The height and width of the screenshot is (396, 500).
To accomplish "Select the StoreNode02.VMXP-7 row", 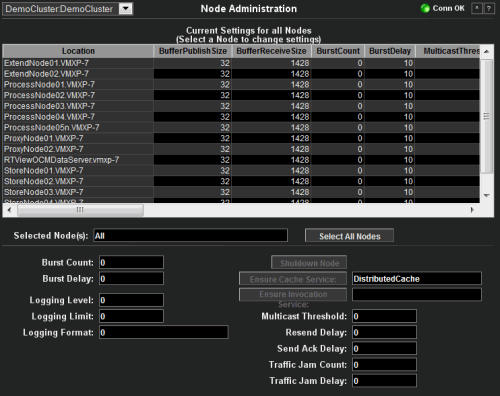I will tap(241, 181).
